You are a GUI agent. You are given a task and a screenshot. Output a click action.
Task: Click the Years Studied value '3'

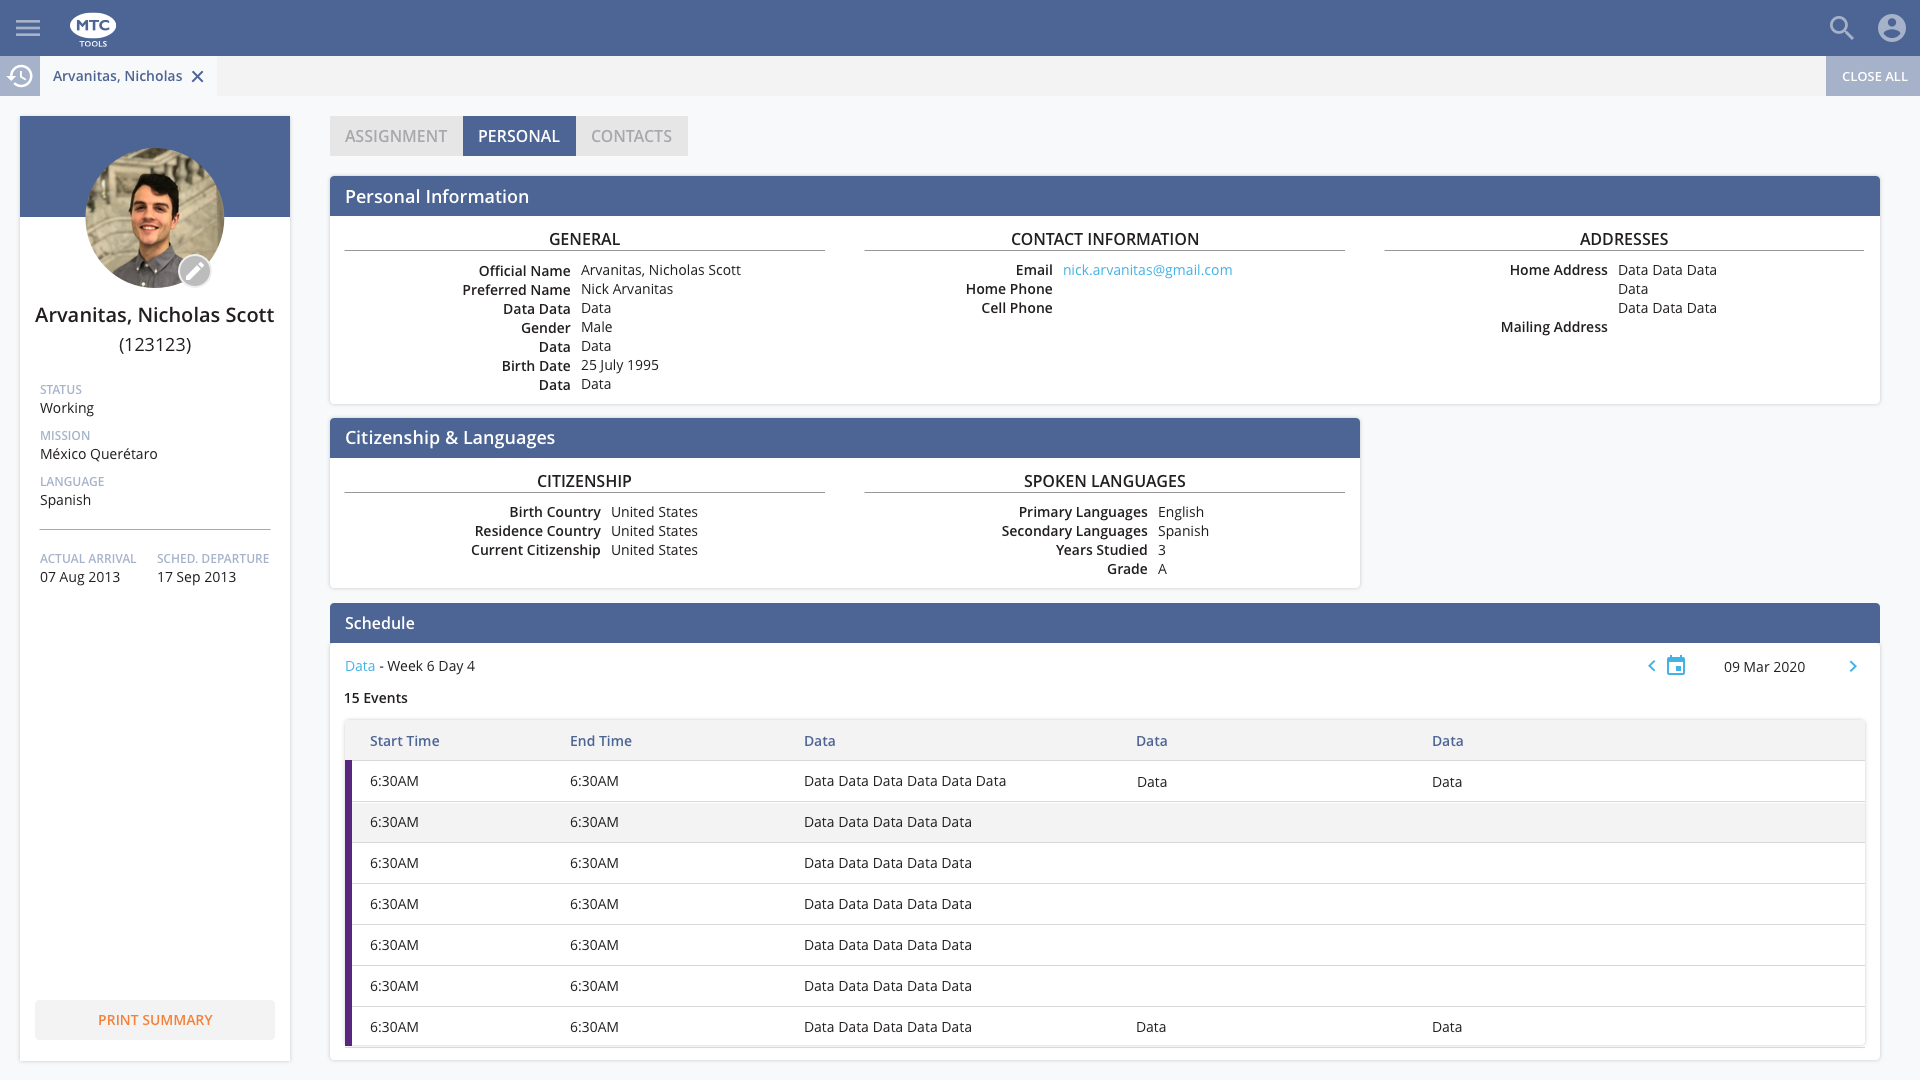click(x=1162, y=550)
